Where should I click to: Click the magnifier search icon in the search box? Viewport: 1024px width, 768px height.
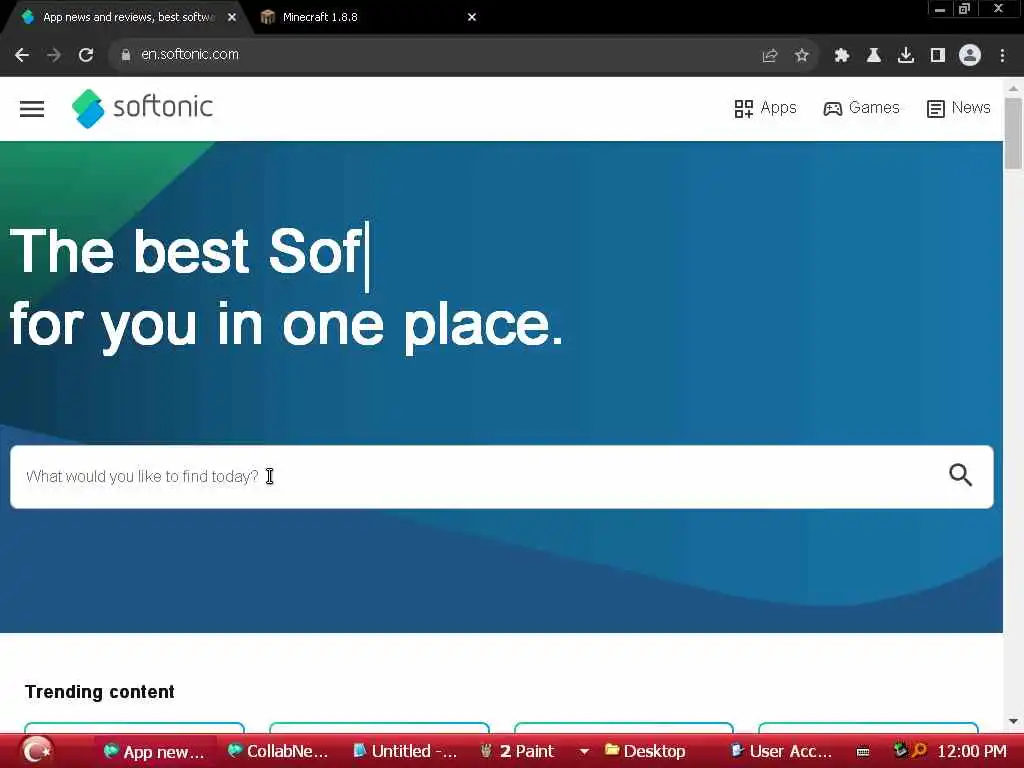coord(960,475)
